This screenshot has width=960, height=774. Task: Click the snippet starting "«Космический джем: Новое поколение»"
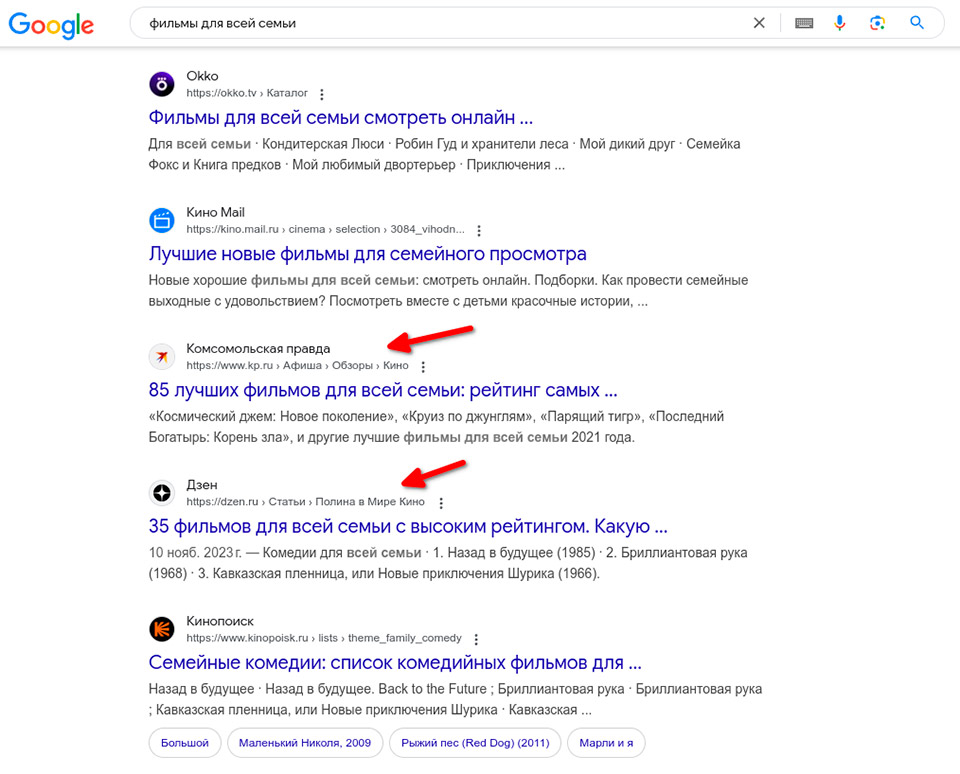coord(437,427)
